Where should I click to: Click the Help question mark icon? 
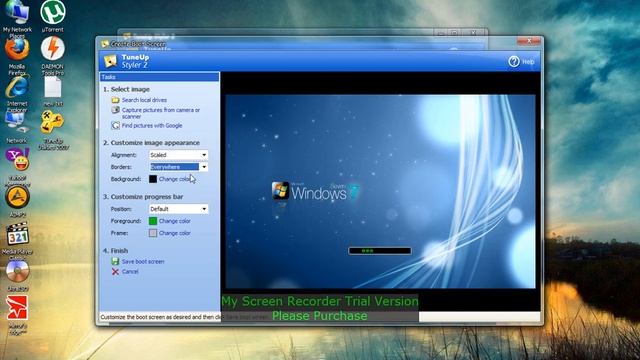click(x=514, y=62)
